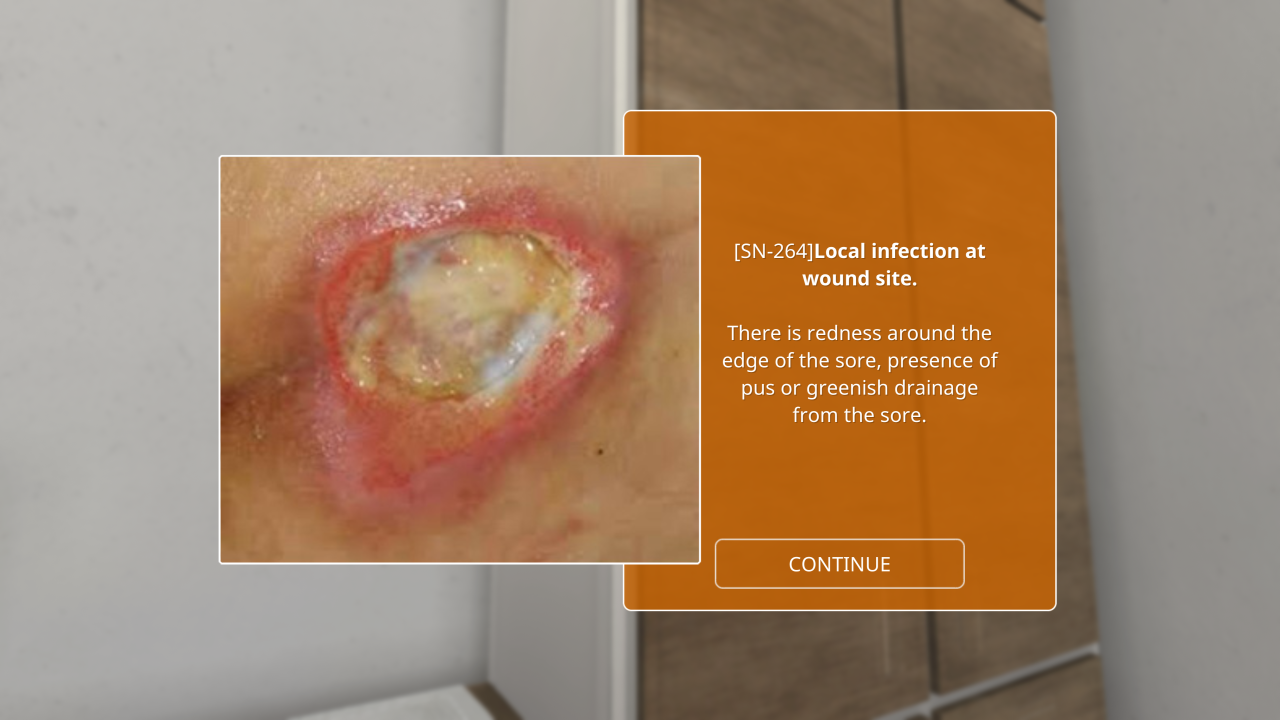Click the 'from the sore.' text line

point(859,415)
